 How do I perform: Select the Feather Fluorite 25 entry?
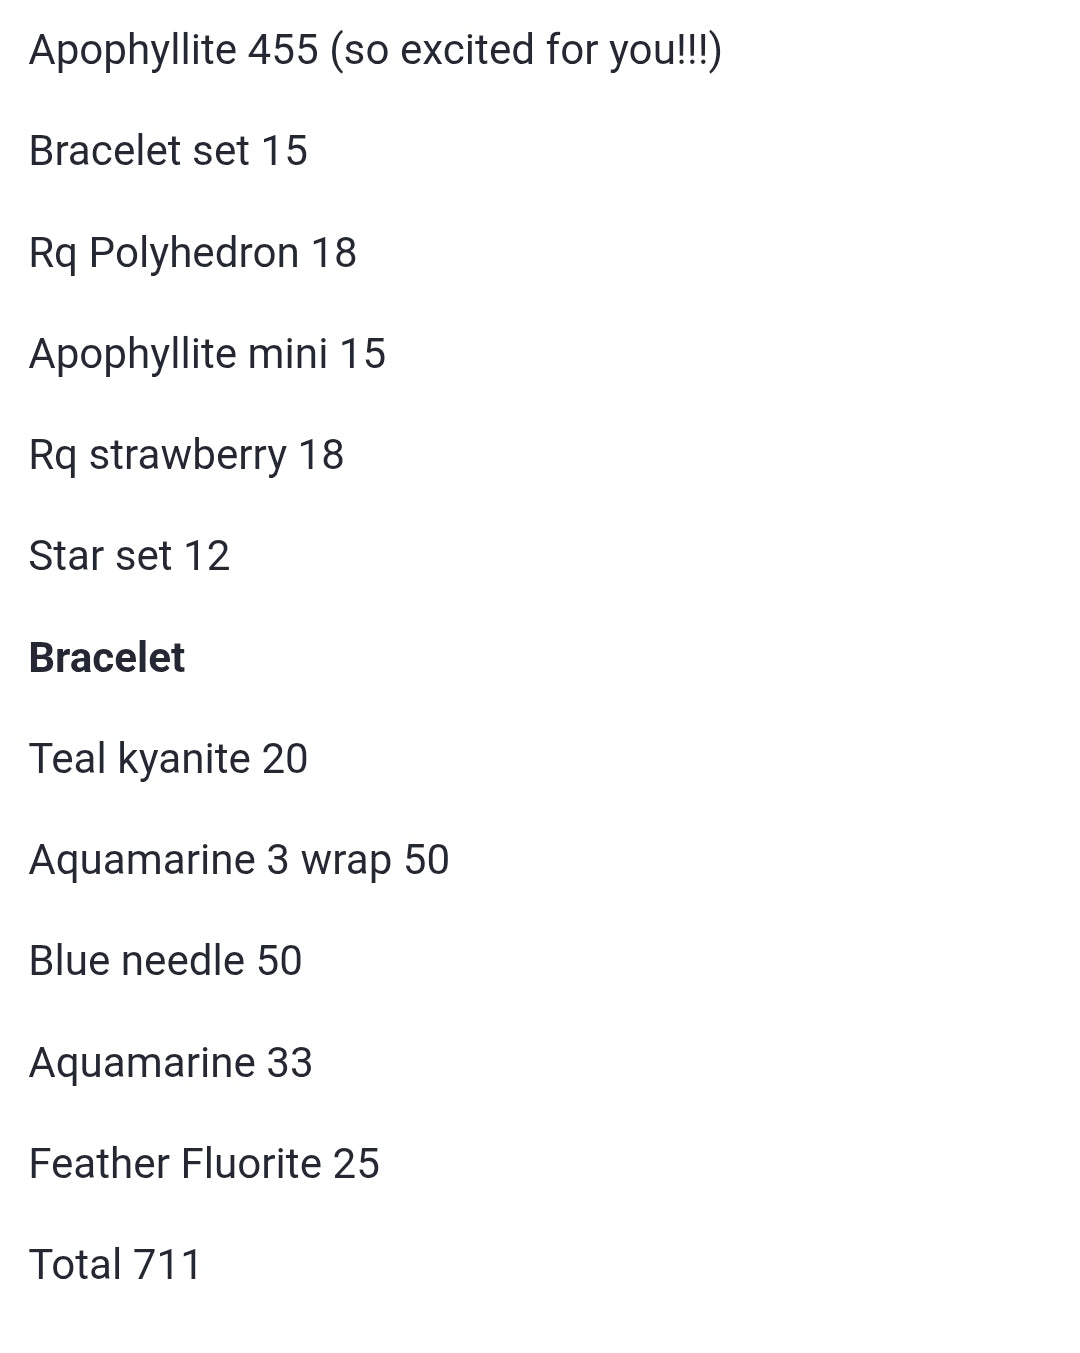click(x=204, y=1164)
